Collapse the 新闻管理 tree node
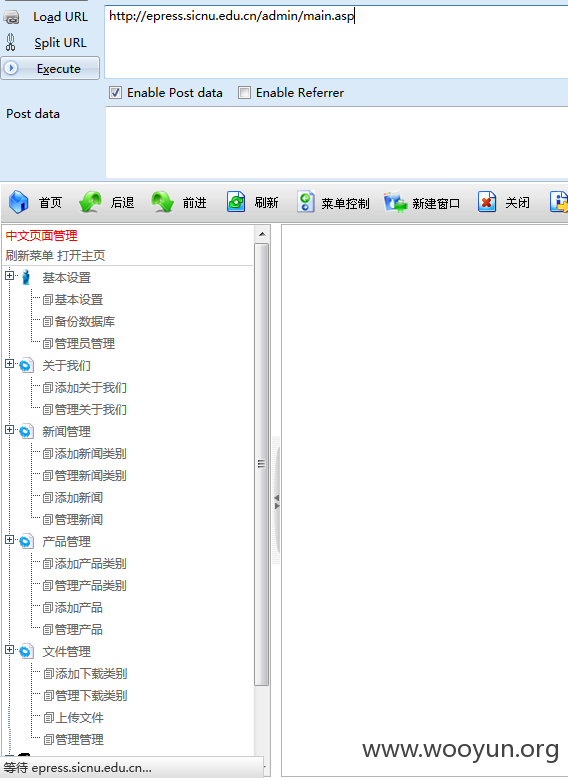This screenshot has height=778, width=568. 9,430
